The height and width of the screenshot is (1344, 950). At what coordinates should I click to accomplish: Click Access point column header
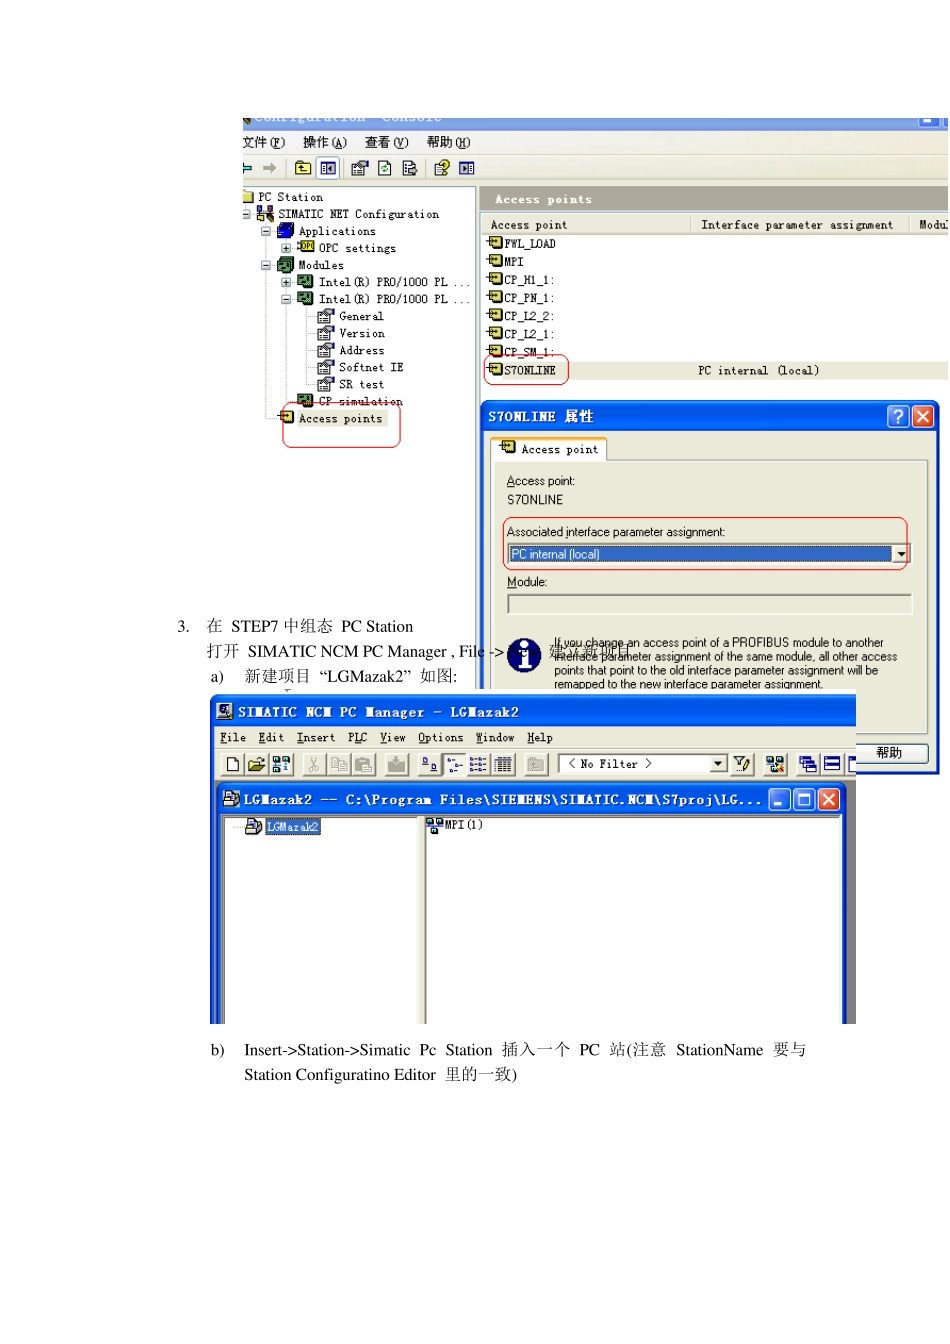click(x=585, y=225)
